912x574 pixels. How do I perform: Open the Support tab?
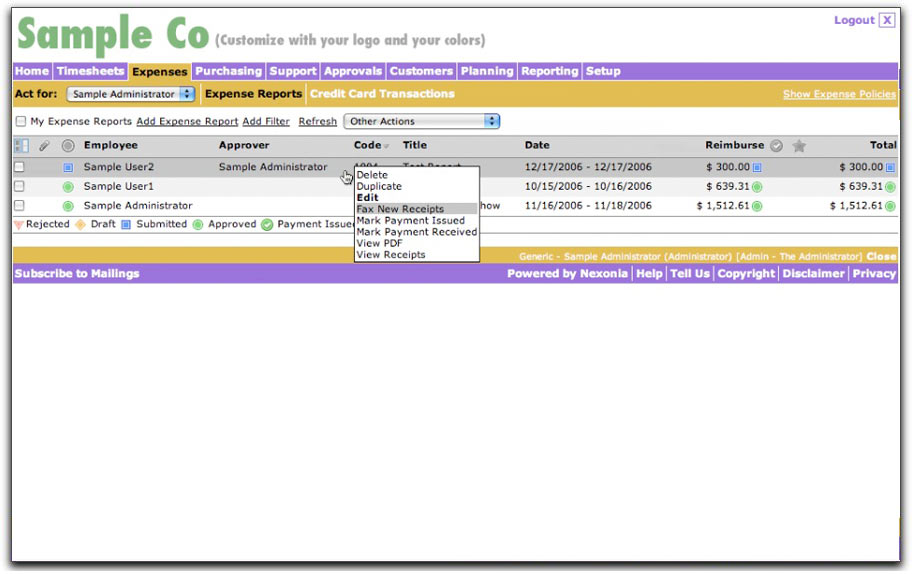tap(293, 71)
